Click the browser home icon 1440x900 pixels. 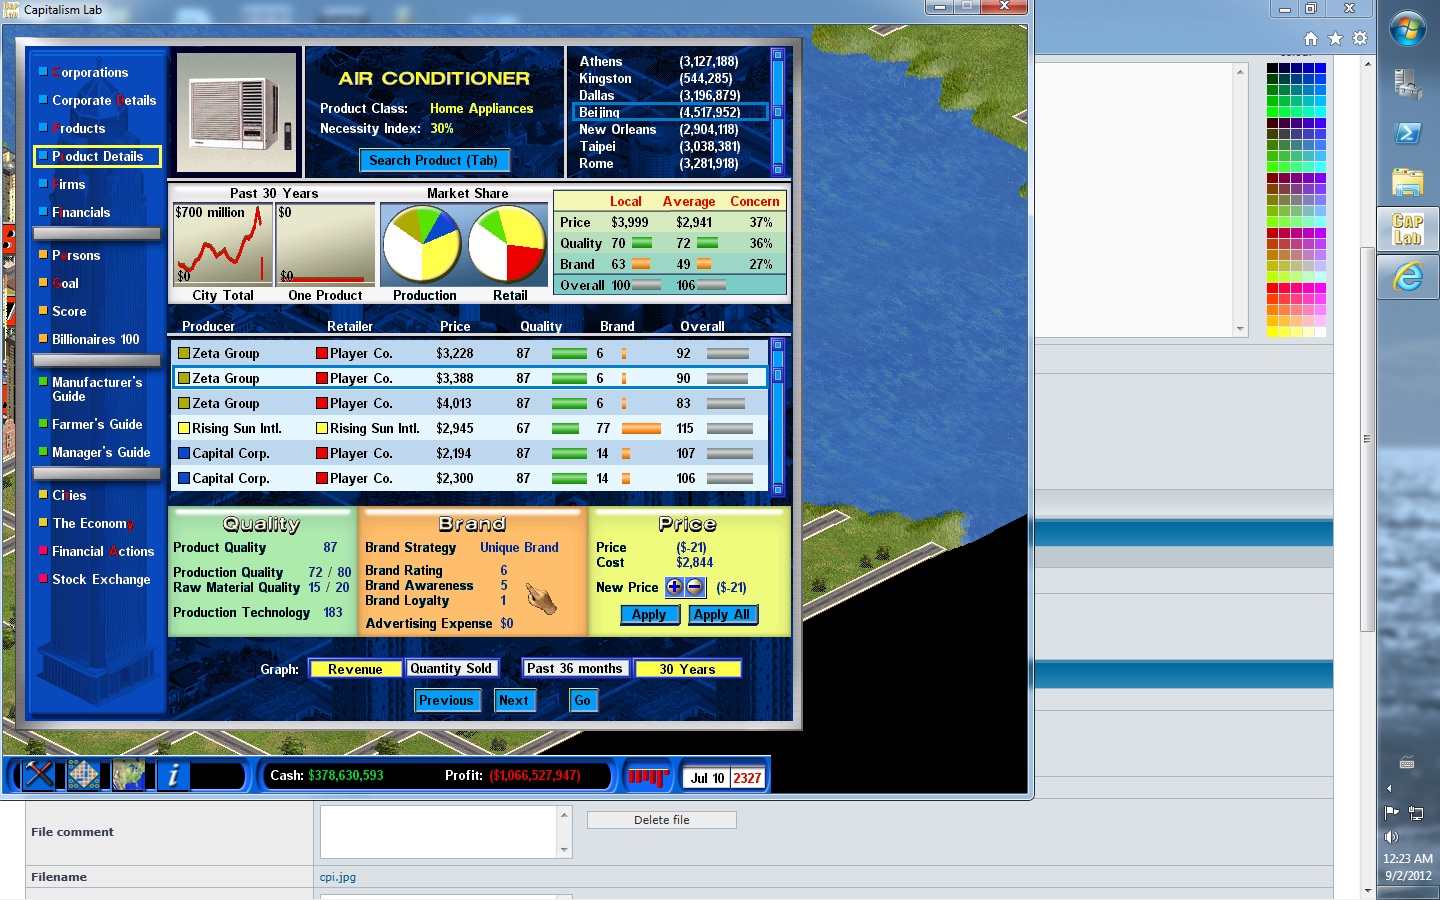coord(1311,38)
